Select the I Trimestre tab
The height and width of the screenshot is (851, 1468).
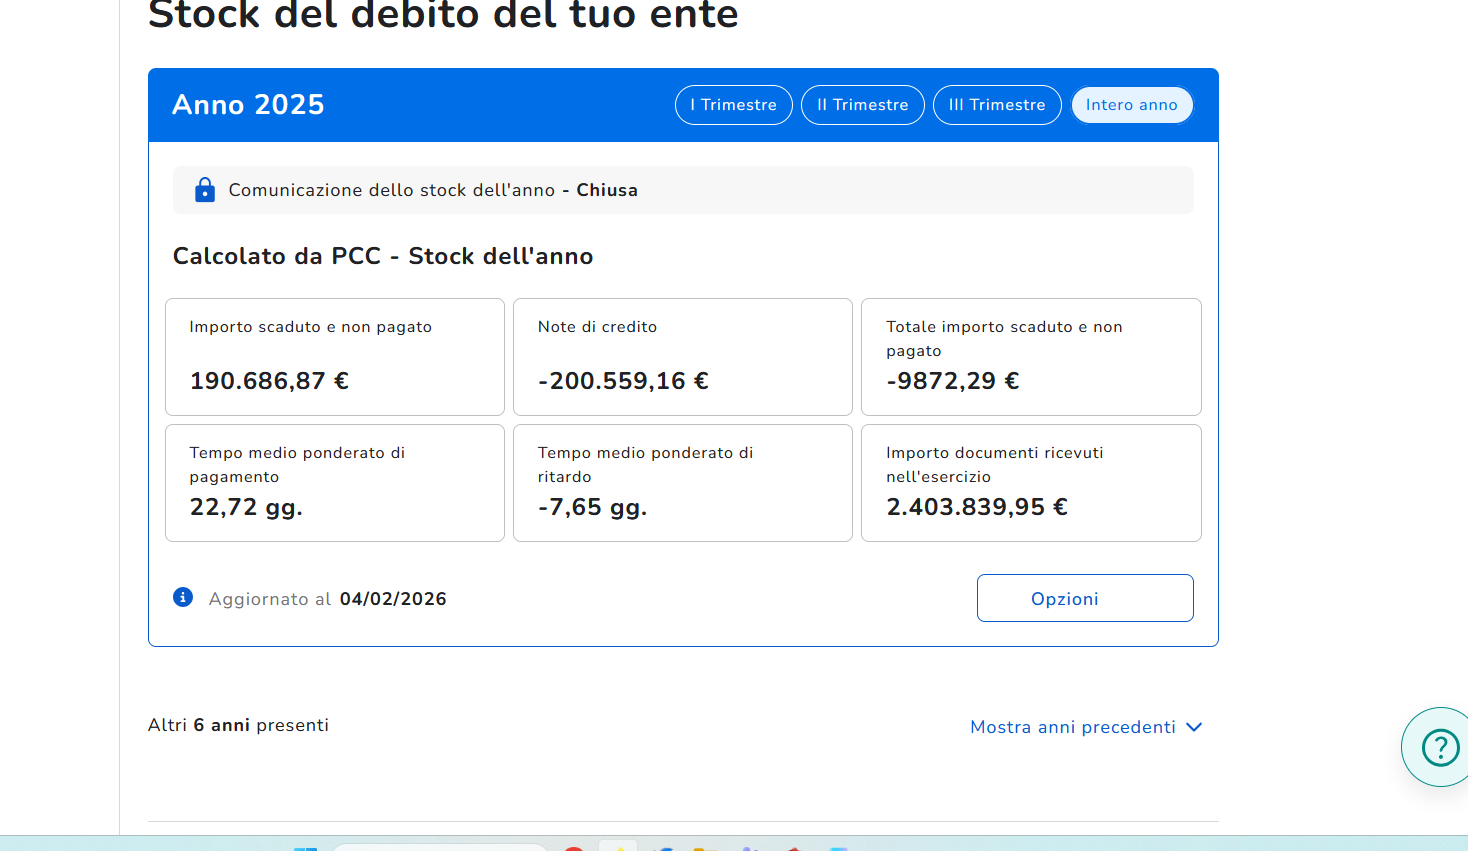point(733,105)
